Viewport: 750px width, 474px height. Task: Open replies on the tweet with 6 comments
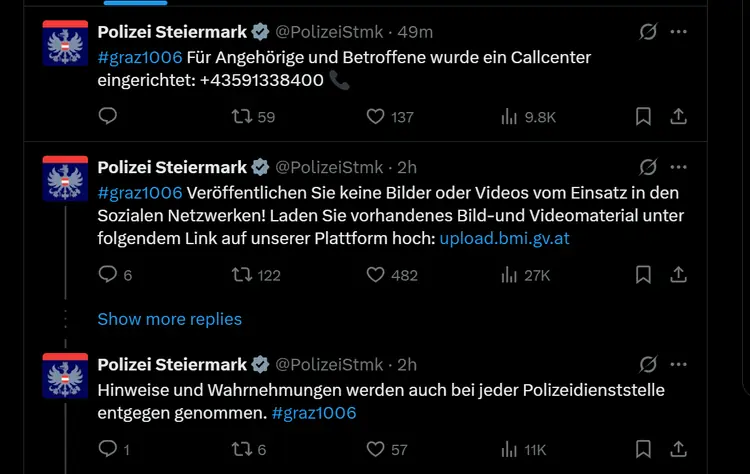[108, 274]
